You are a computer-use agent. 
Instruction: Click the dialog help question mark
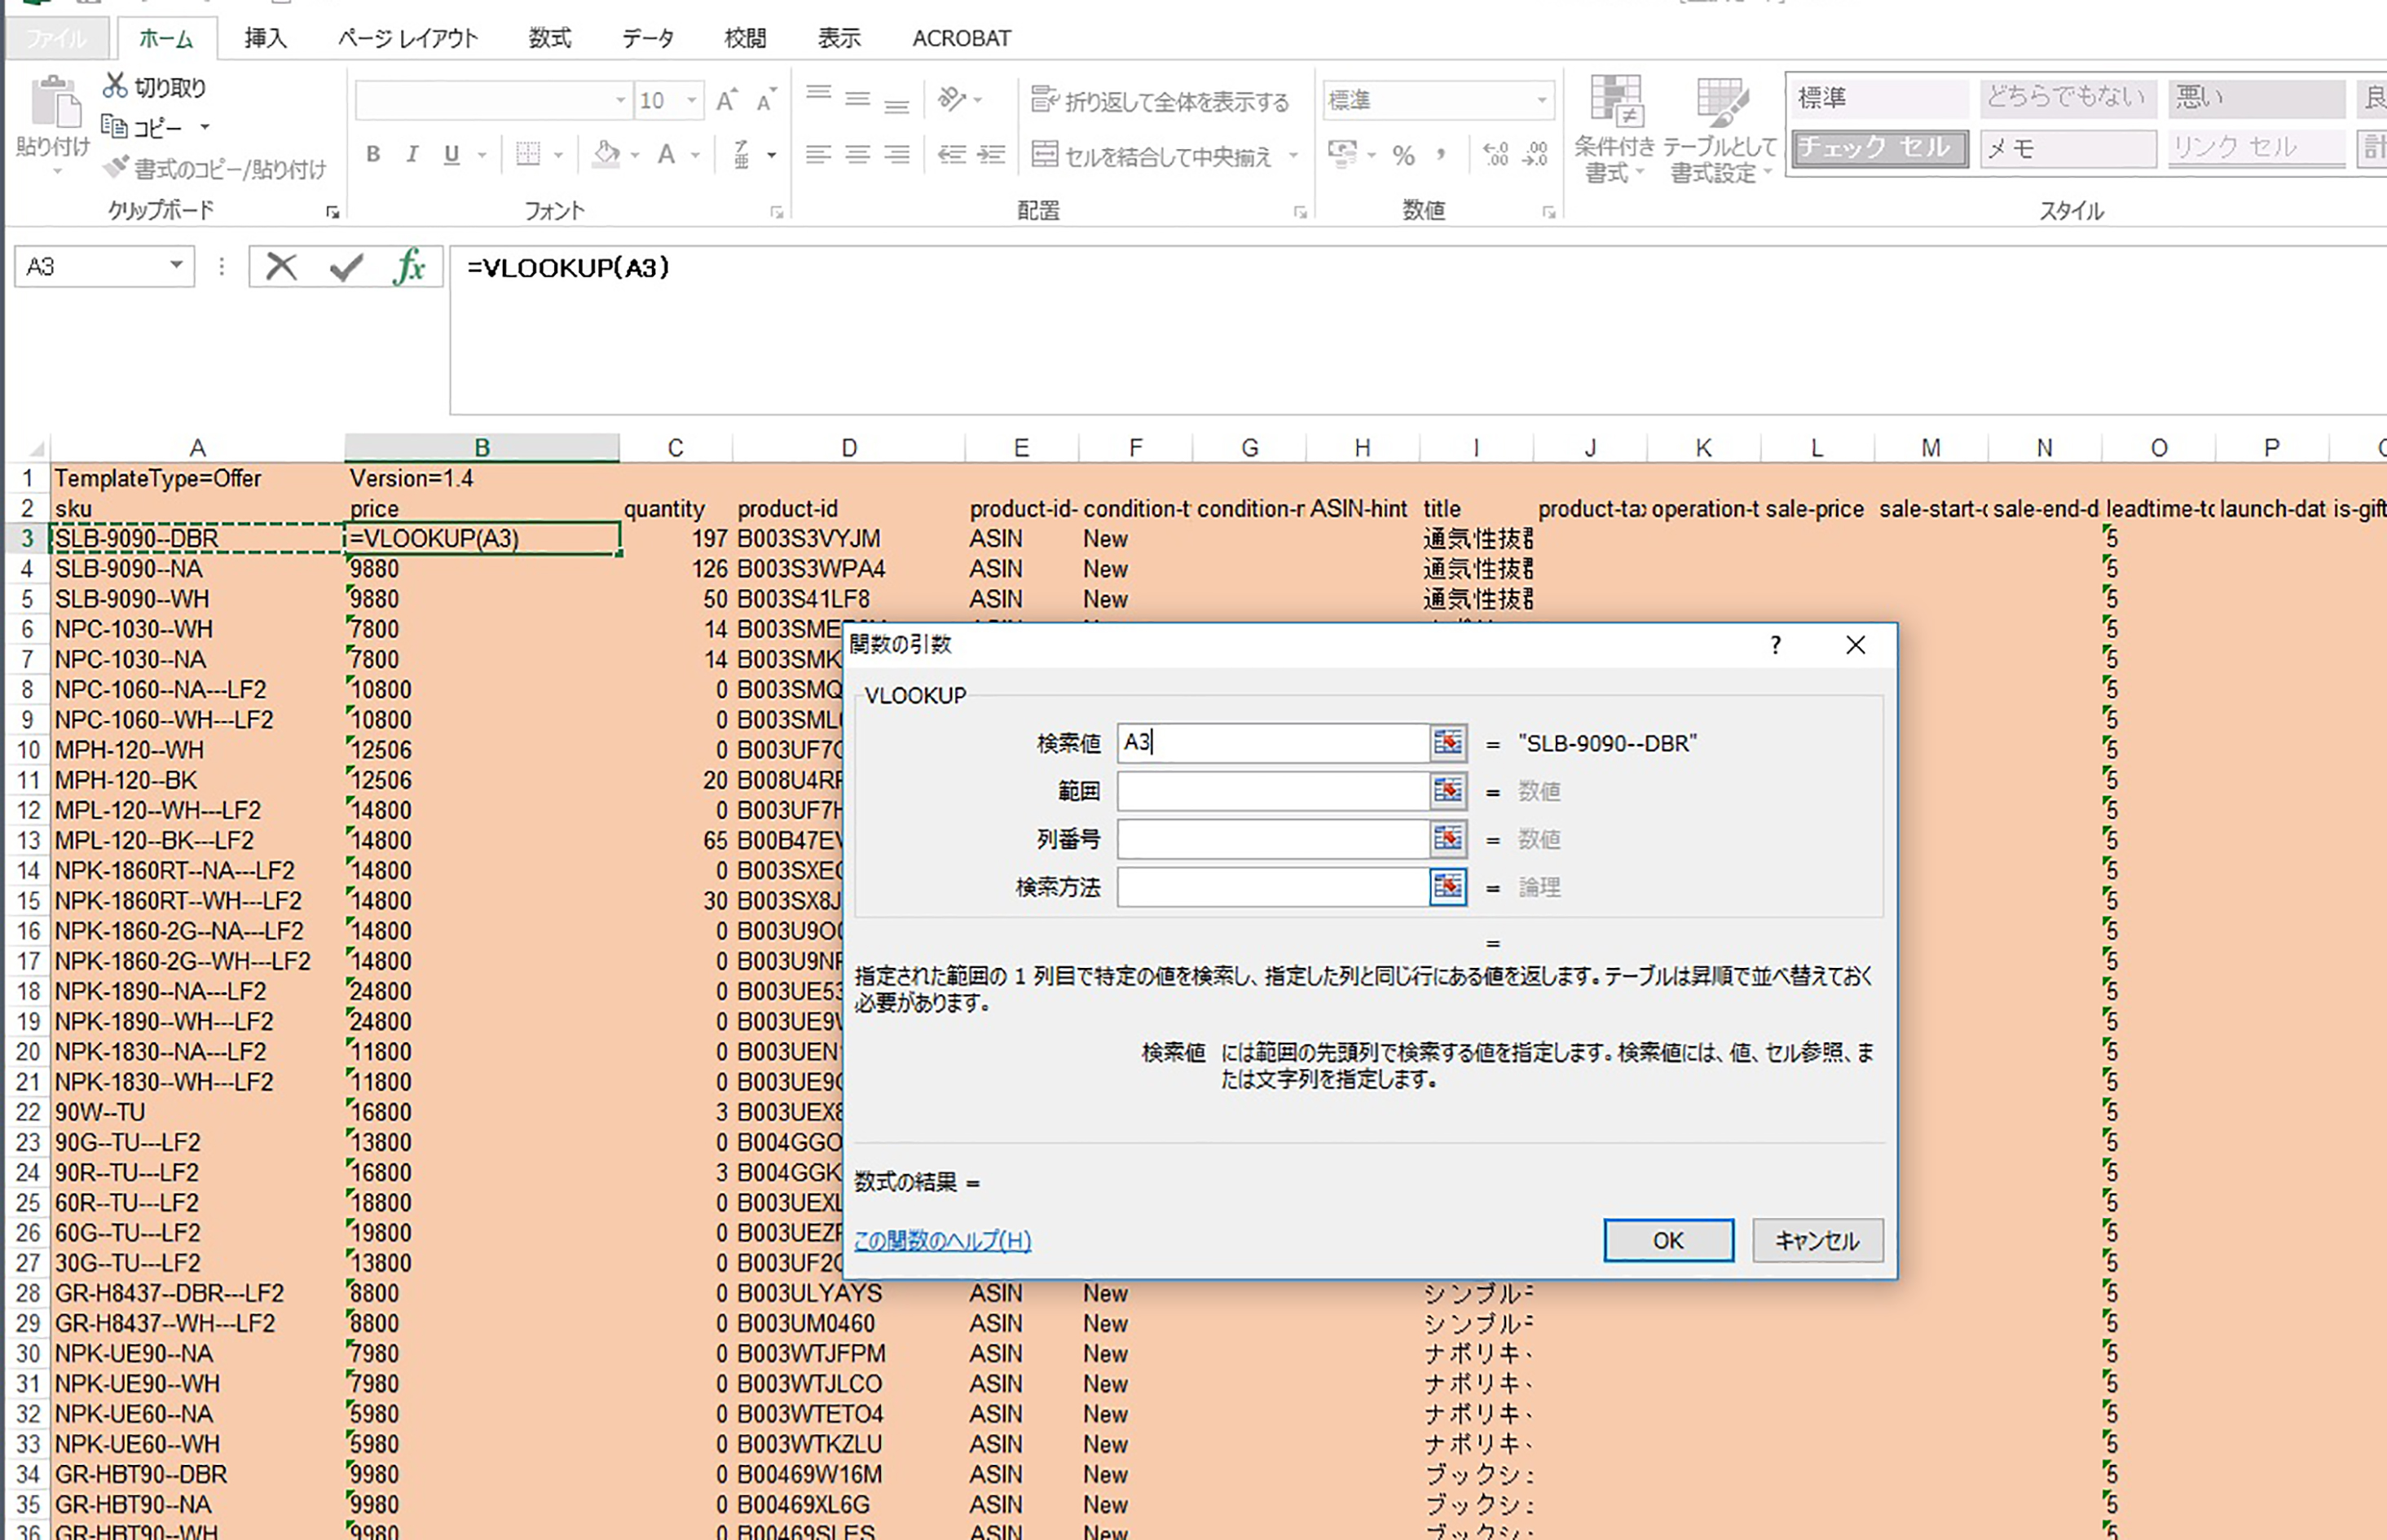tap(1775, 645)
